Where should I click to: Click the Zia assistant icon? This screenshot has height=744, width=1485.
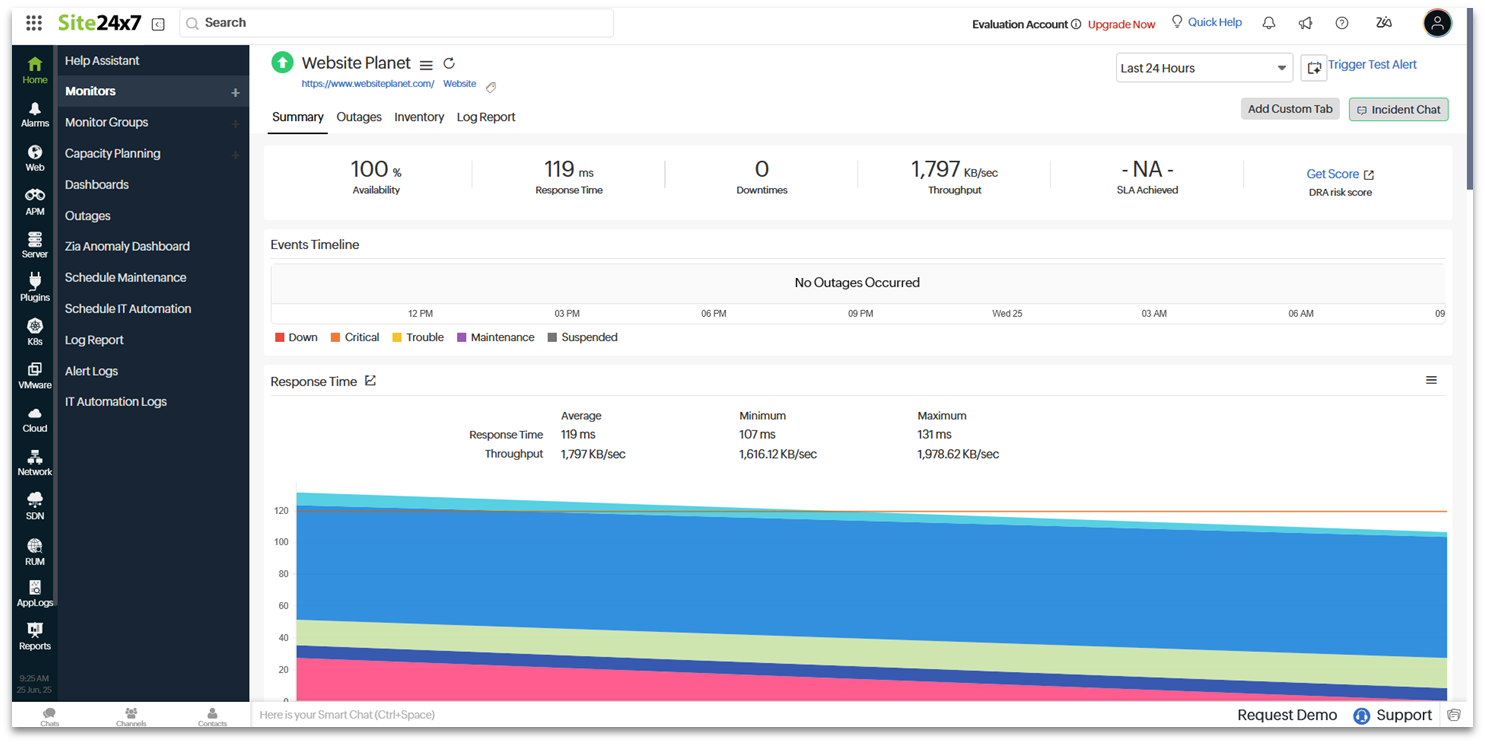(1384, 22)
